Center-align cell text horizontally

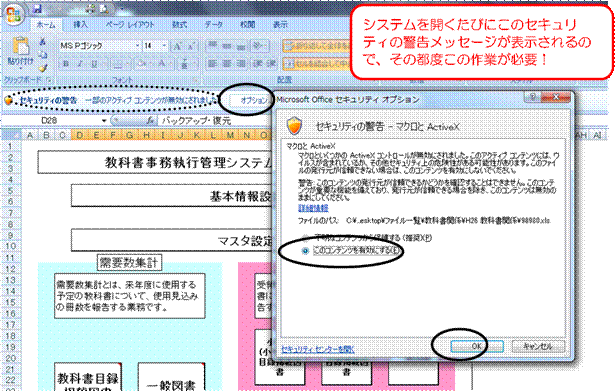226,63
